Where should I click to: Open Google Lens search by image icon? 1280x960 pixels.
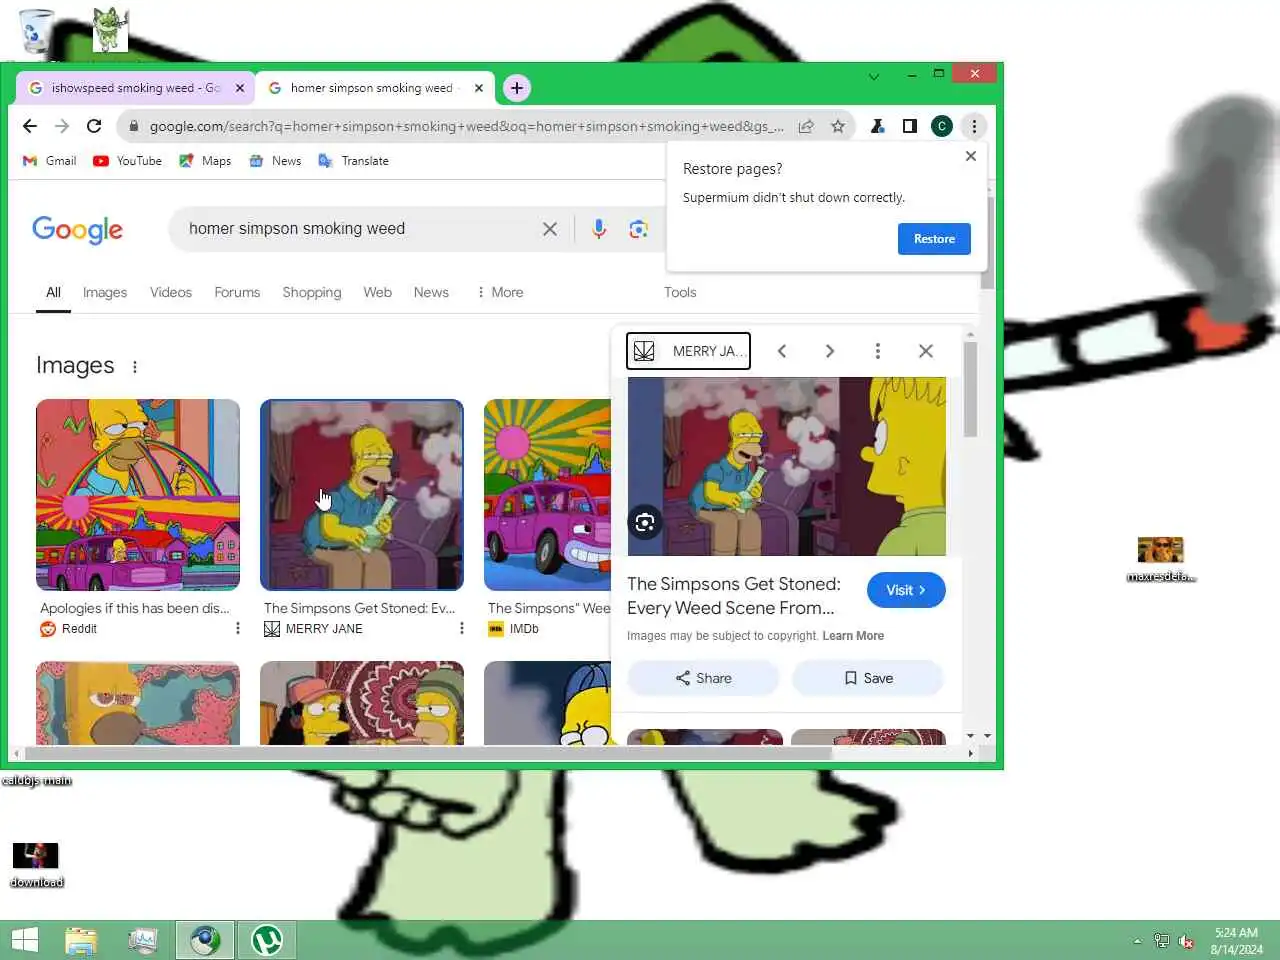pos(638,229)
